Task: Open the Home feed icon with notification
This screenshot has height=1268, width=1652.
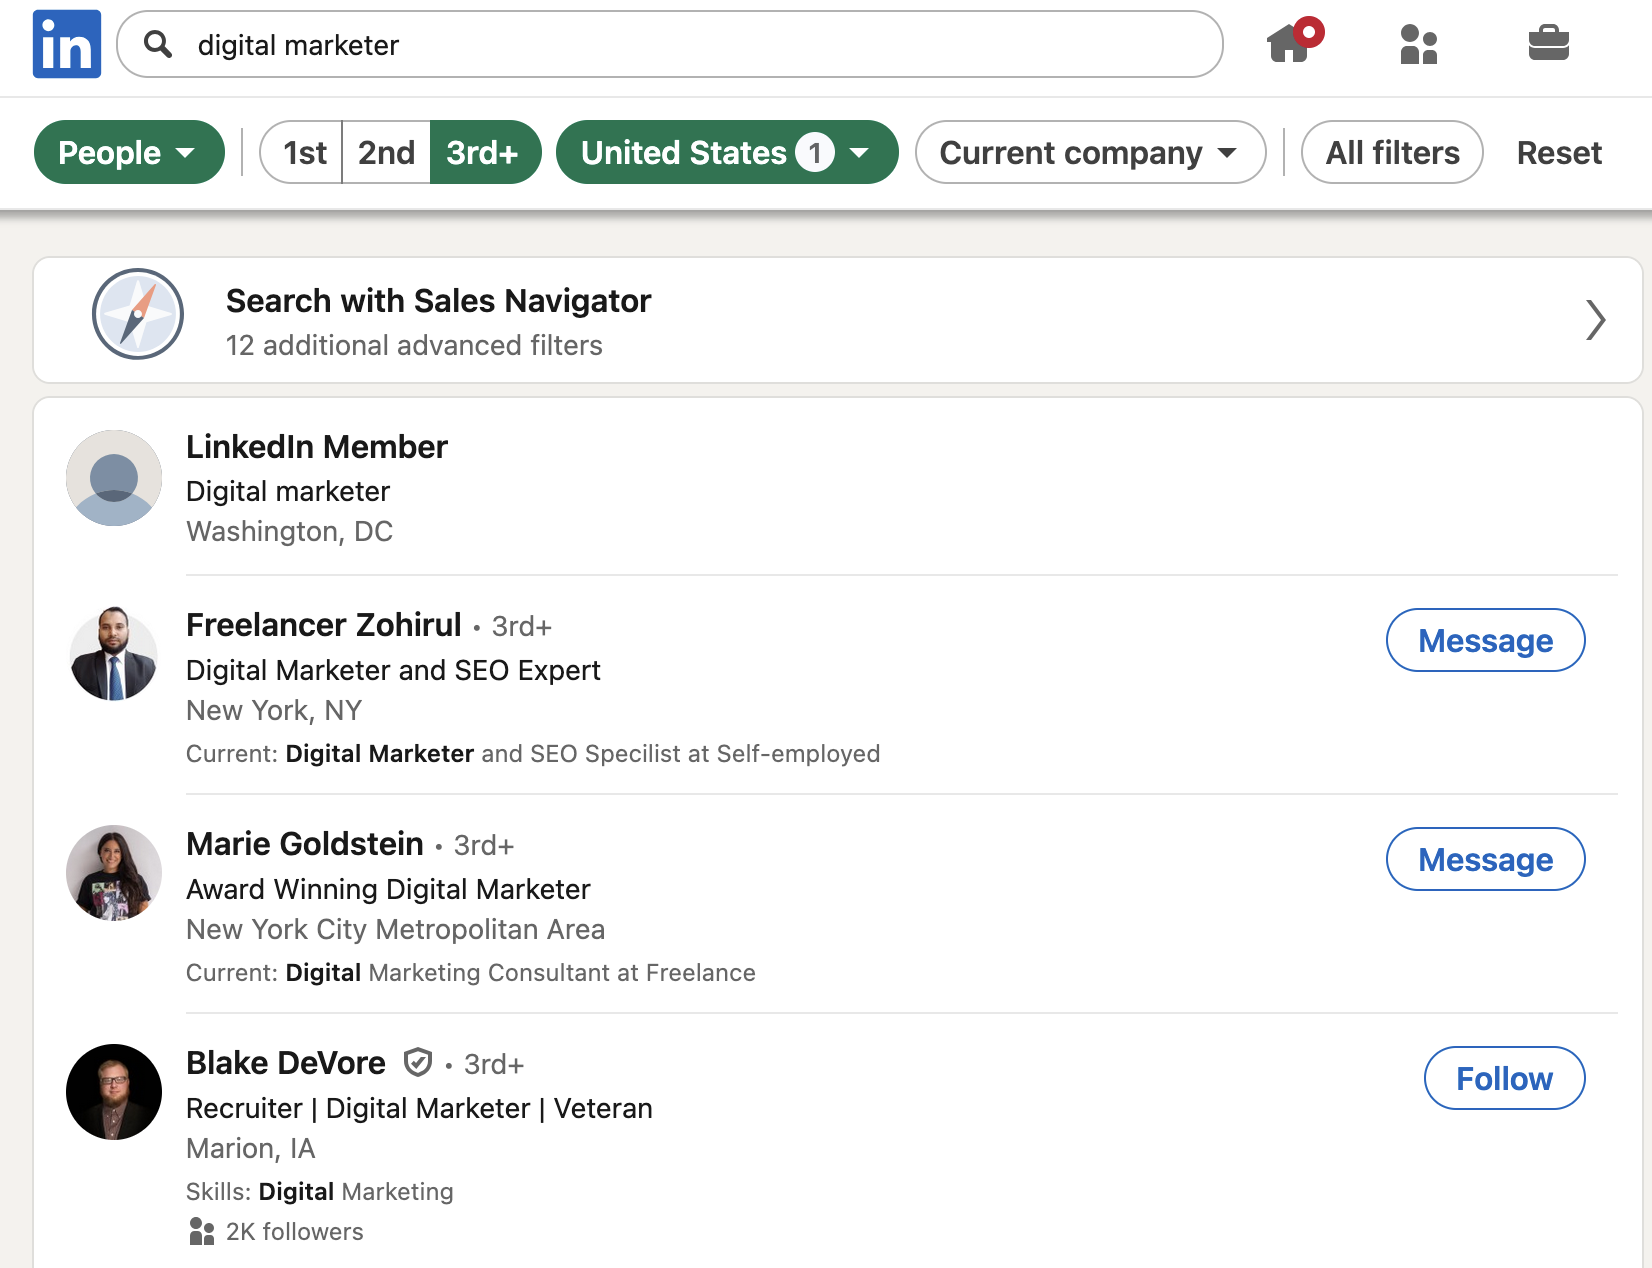Action: pos(1294,41)
